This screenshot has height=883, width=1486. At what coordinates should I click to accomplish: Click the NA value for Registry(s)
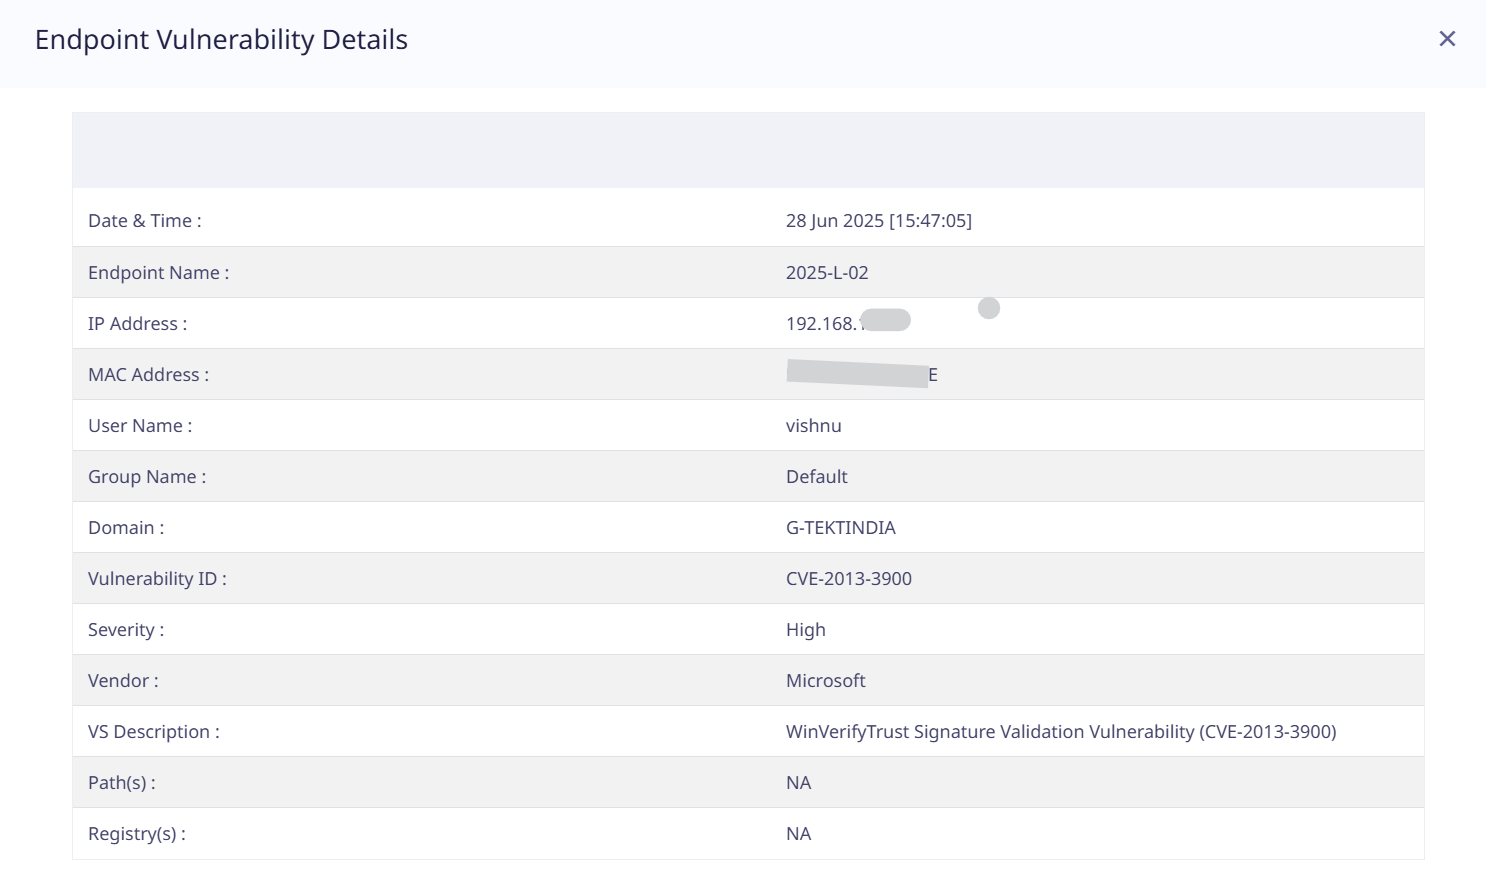(798, 834)
